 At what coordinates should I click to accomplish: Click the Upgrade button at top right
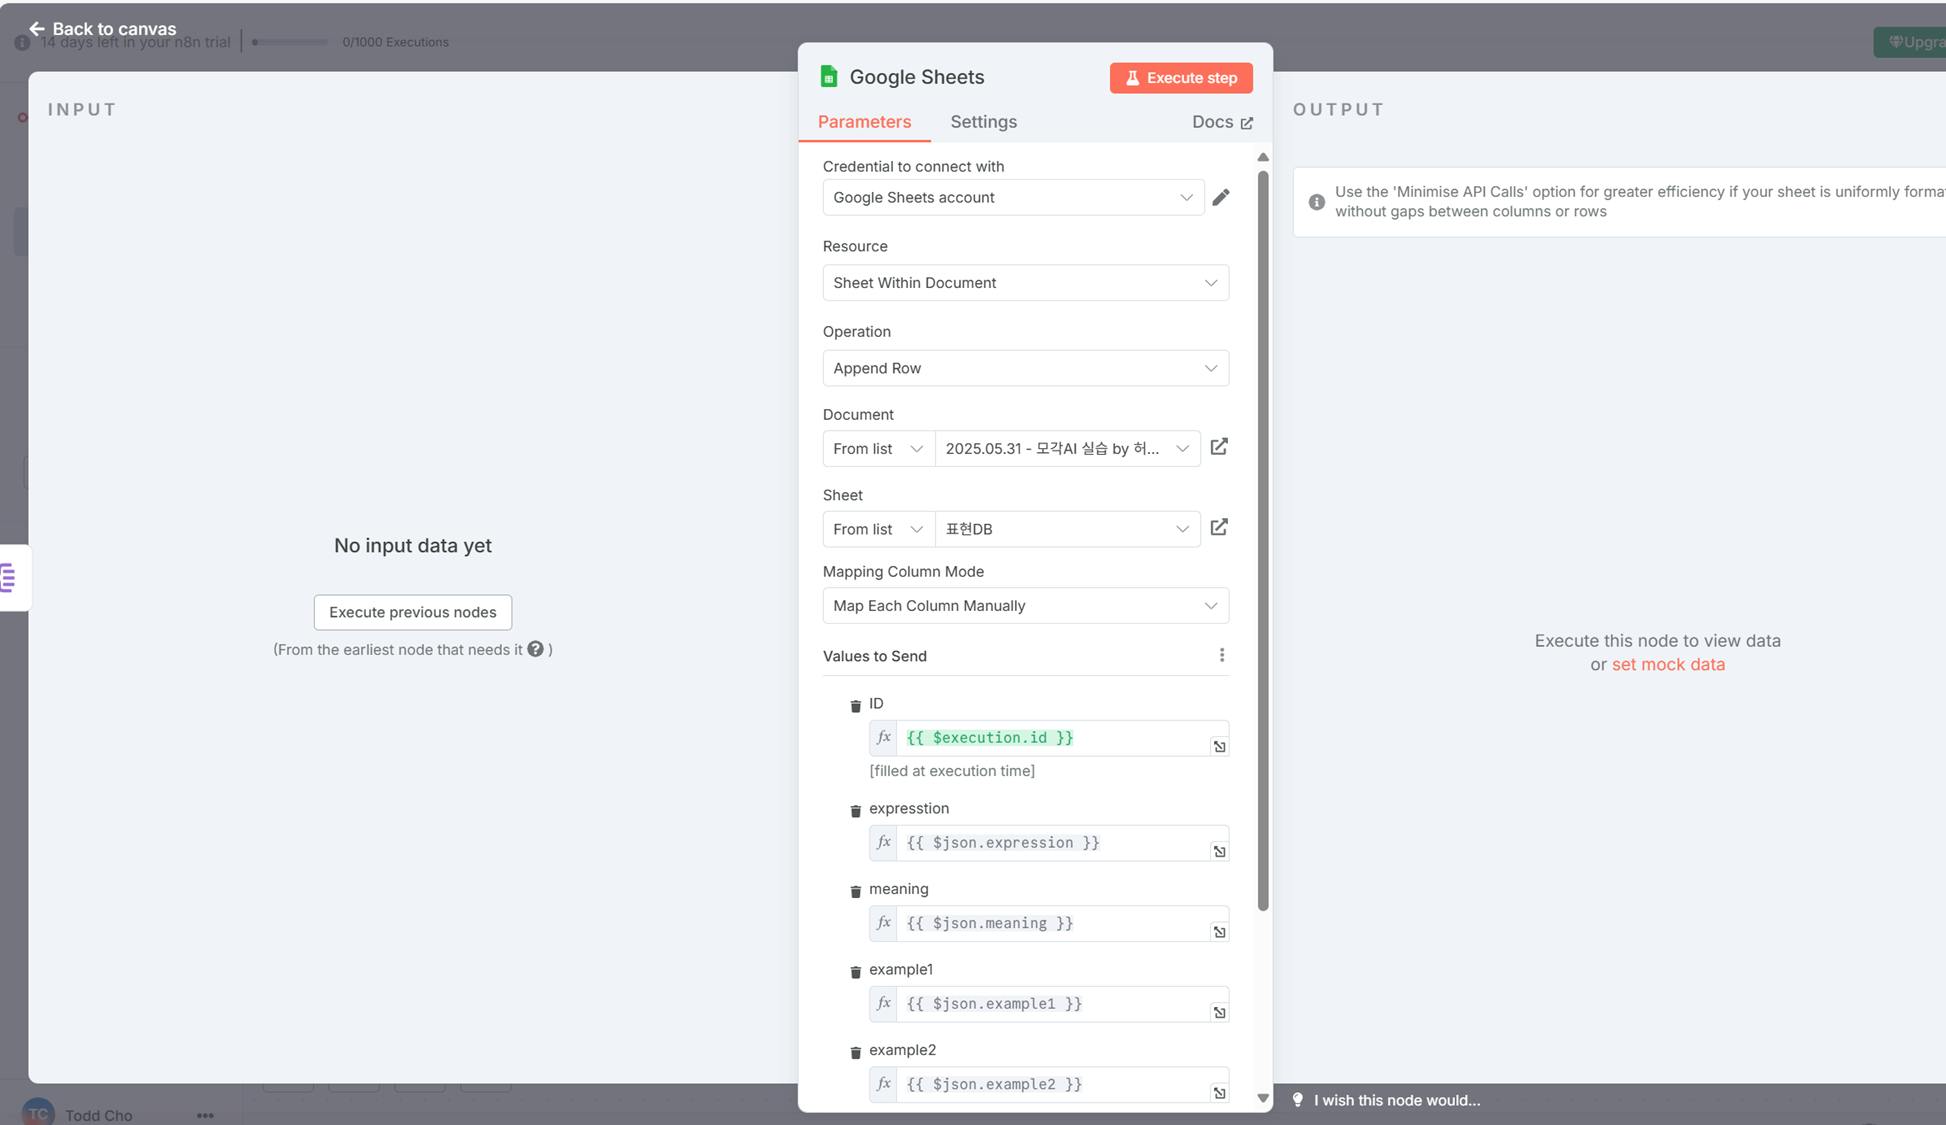click(x=1909, y=42)
